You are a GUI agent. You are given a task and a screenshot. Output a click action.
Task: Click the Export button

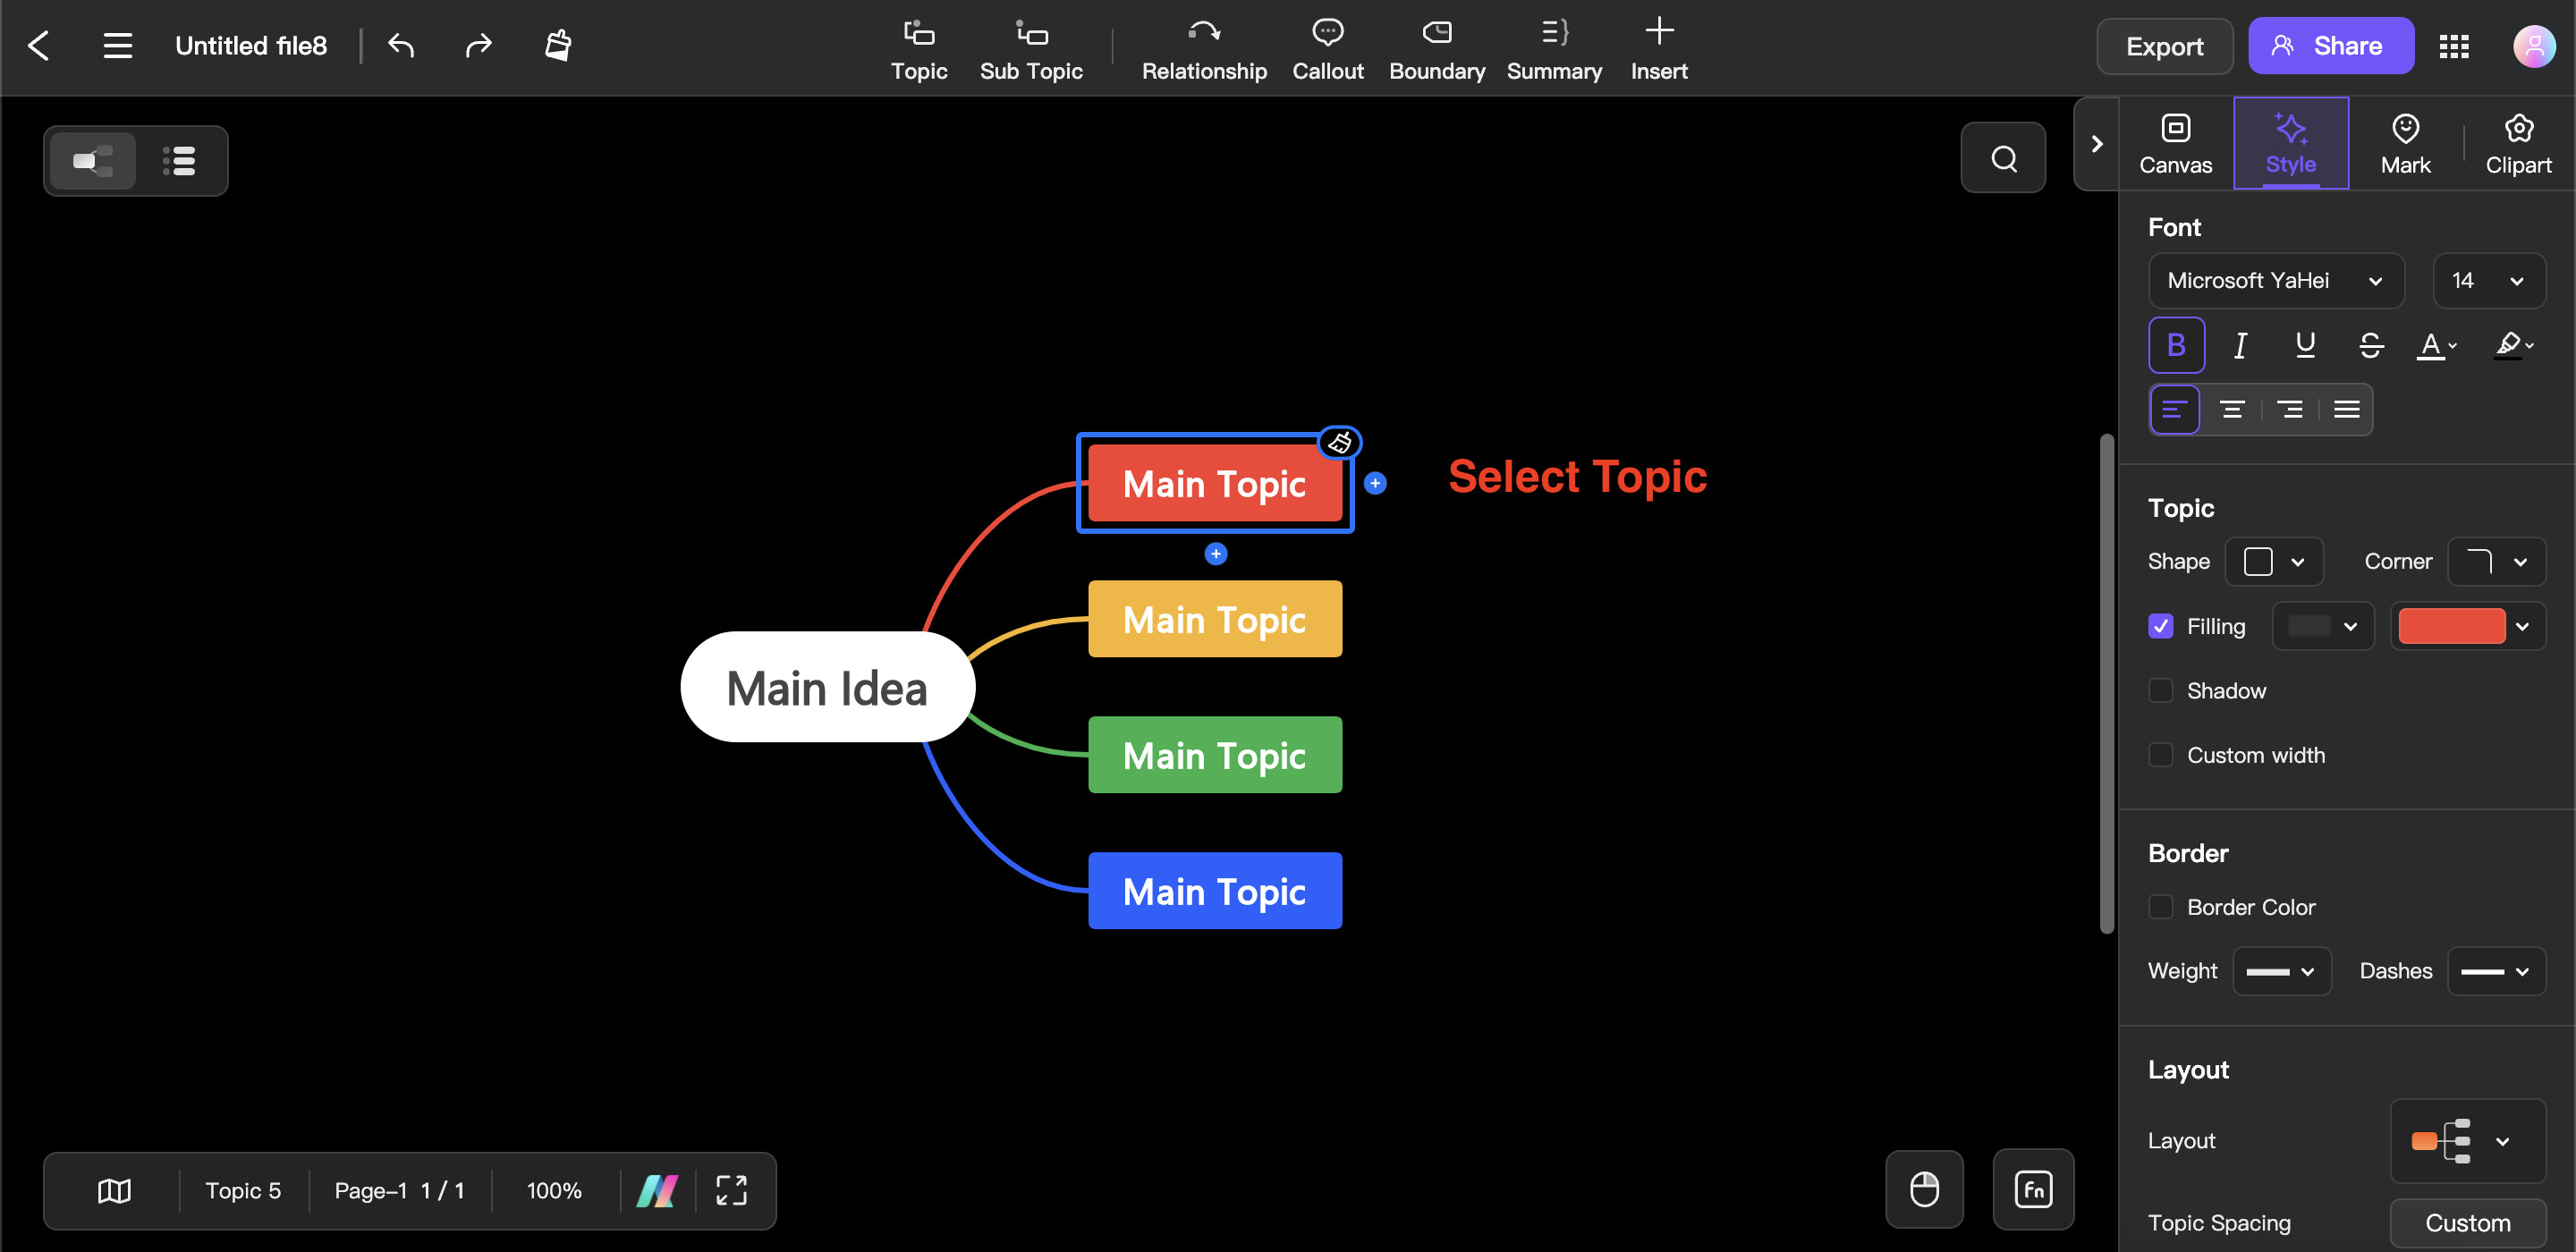(x=2164, y=45)
